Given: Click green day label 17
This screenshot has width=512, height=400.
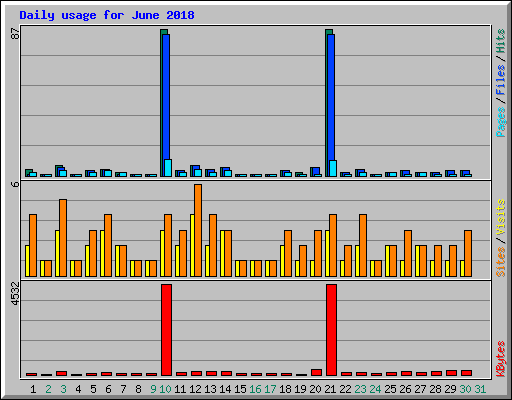Looking at the screenshot, I should pyautogui.click(x=270, y=389).
